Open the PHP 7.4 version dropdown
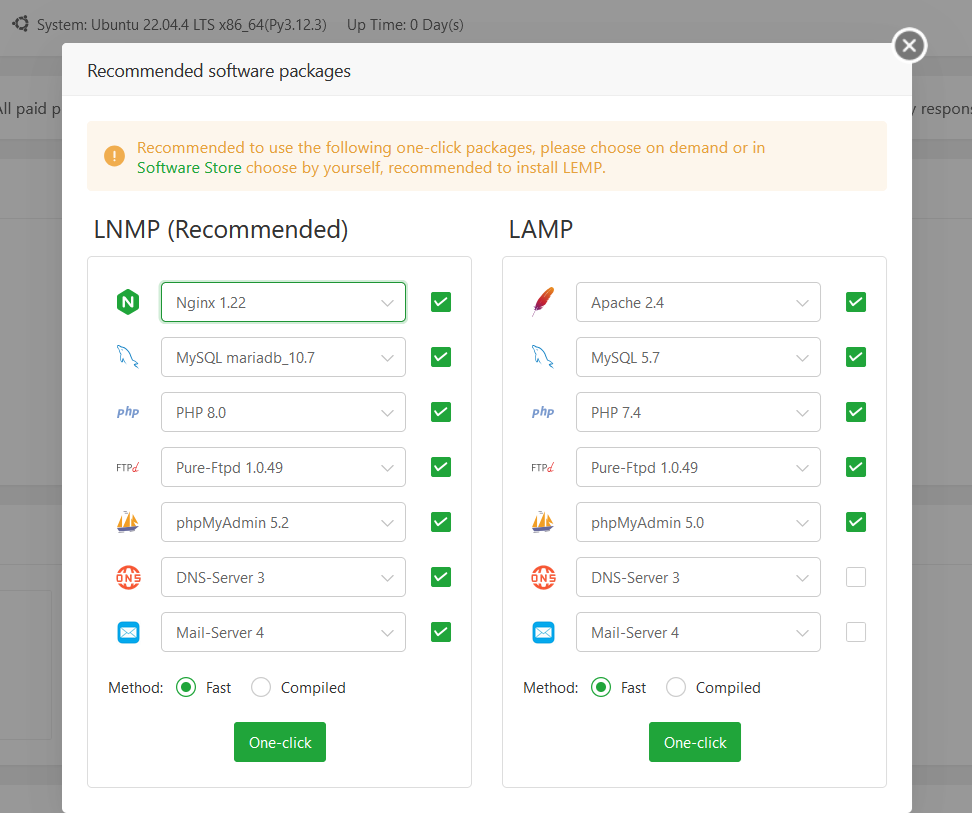 tap(698, 412)
